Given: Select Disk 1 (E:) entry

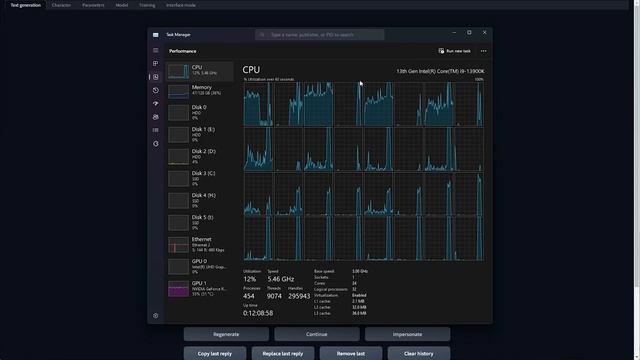Looking at the screenshot, I should click(200, 134).
